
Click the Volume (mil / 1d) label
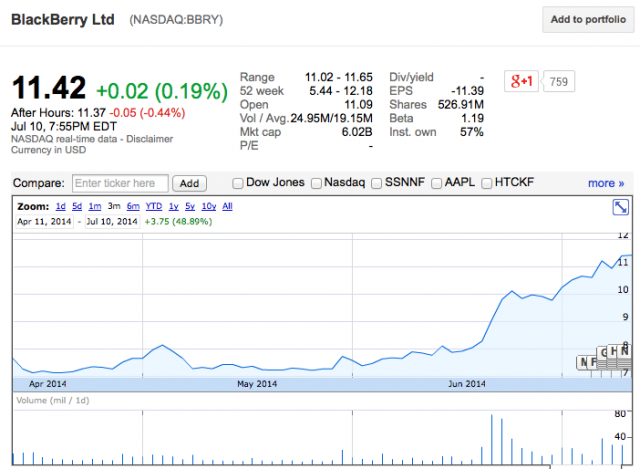coord(53,400)
